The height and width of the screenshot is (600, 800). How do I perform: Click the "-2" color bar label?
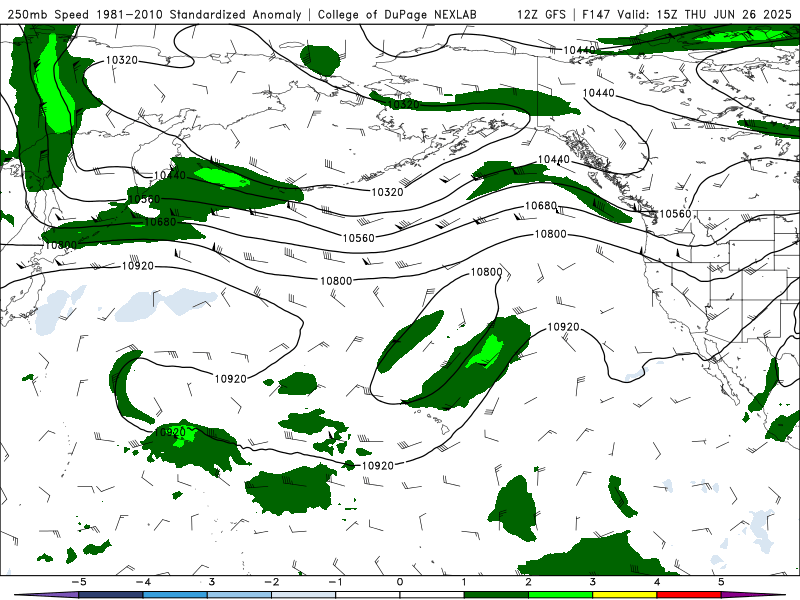(x=271, y=582)
